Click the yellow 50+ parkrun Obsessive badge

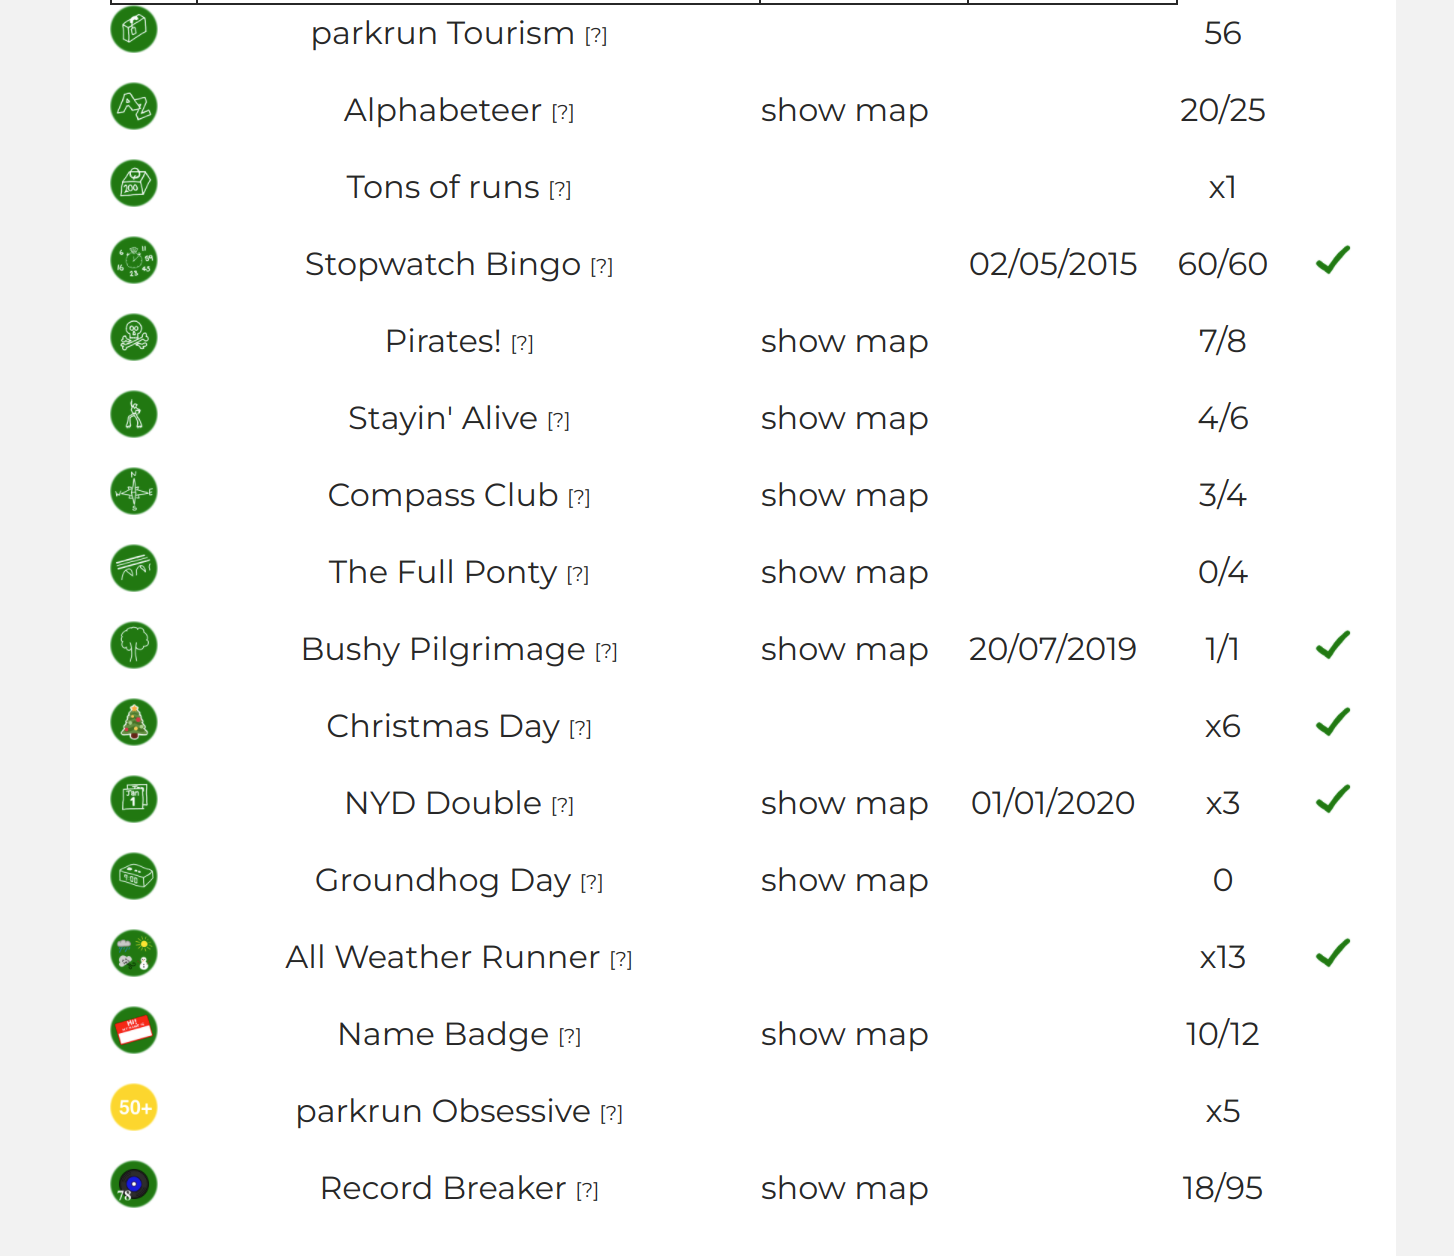tap(134, 1108)
